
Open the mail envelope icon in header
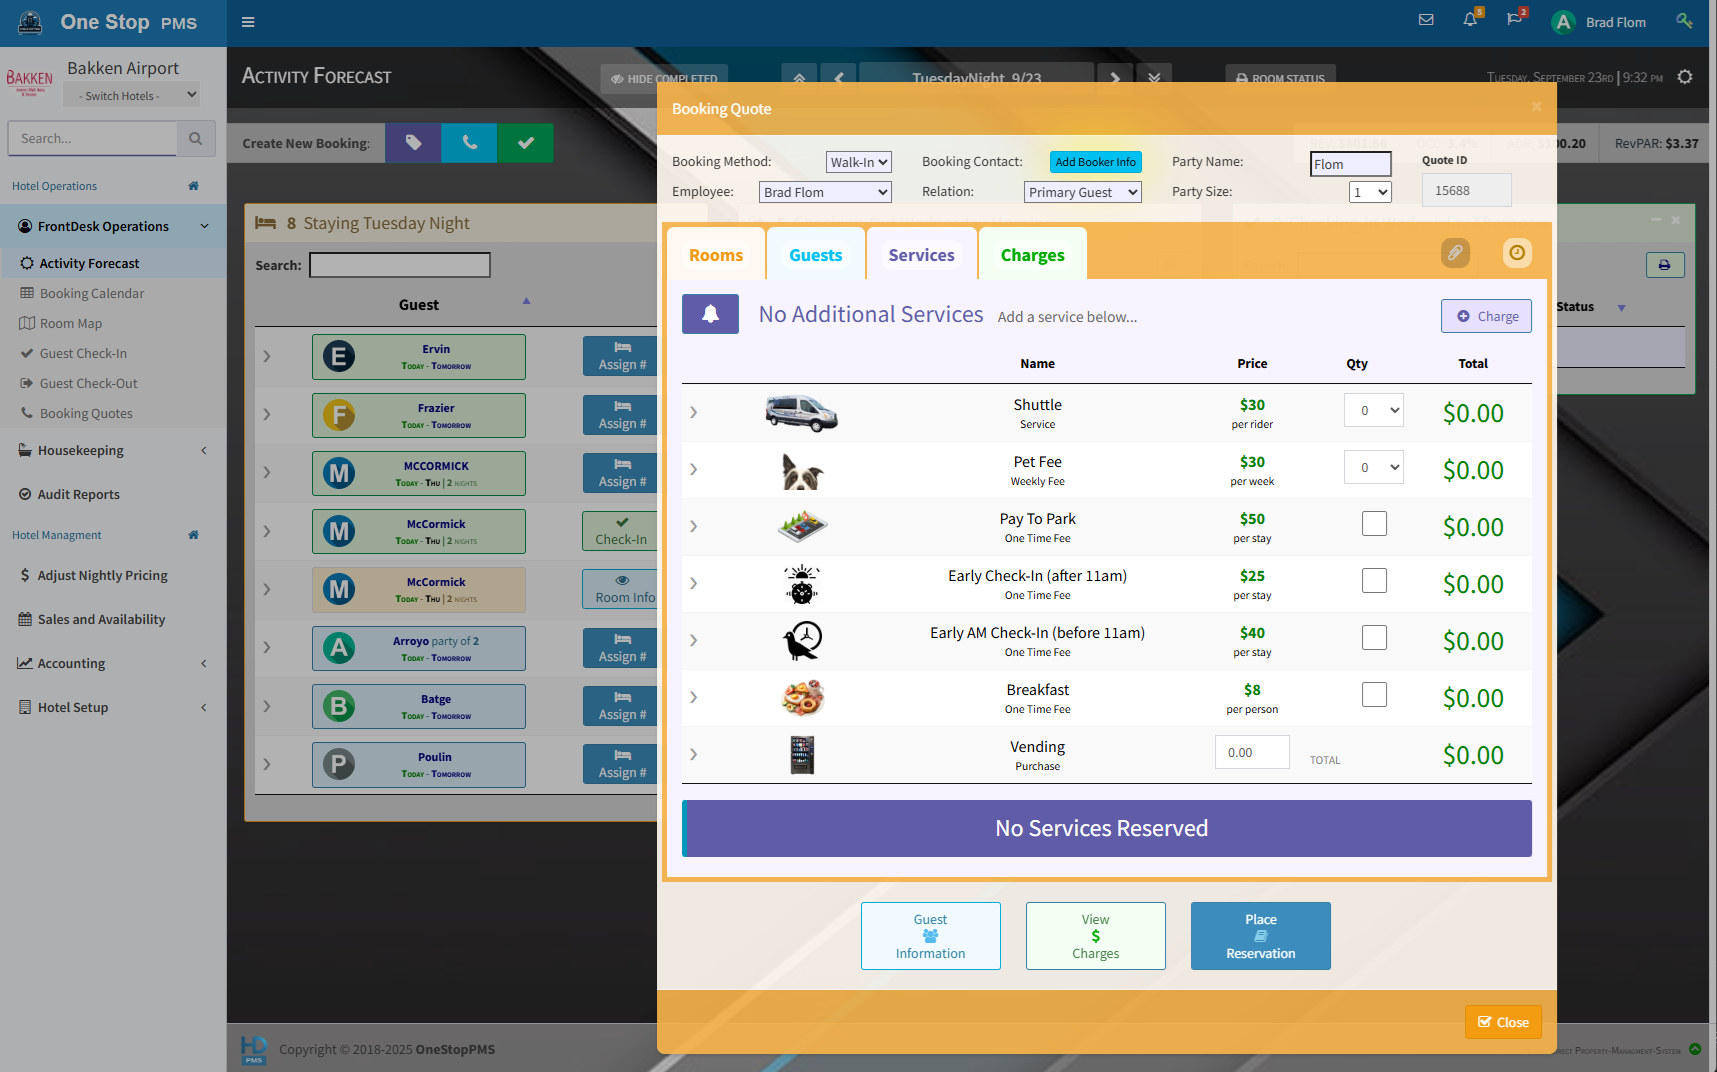[1426, 20]
